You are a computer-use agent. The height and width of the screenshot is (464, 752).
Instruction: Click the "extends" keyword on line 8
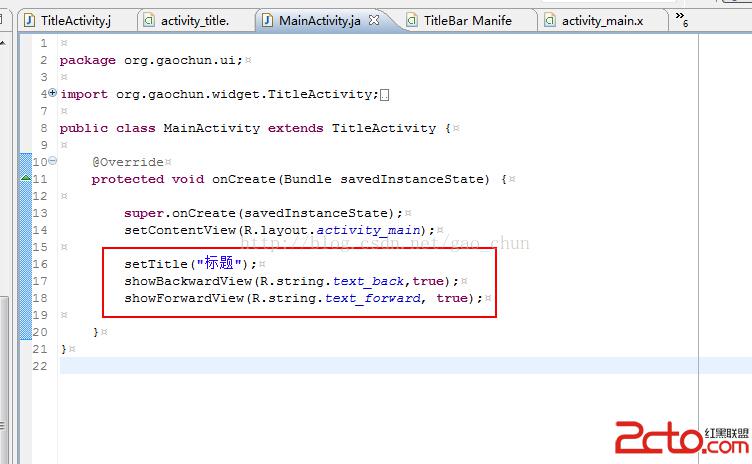coord(295,129)
